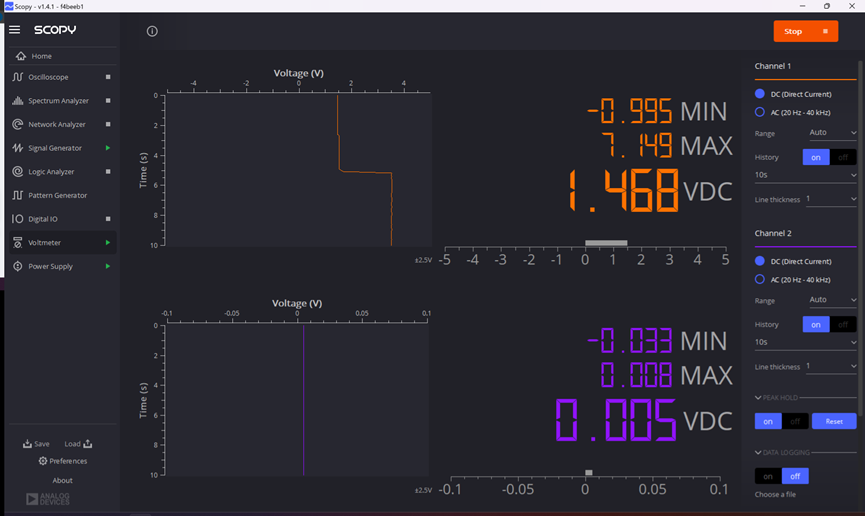The width and height of the screenshot is (865, 516).
Task: Click the Home house icon
Action: (21, 56)
